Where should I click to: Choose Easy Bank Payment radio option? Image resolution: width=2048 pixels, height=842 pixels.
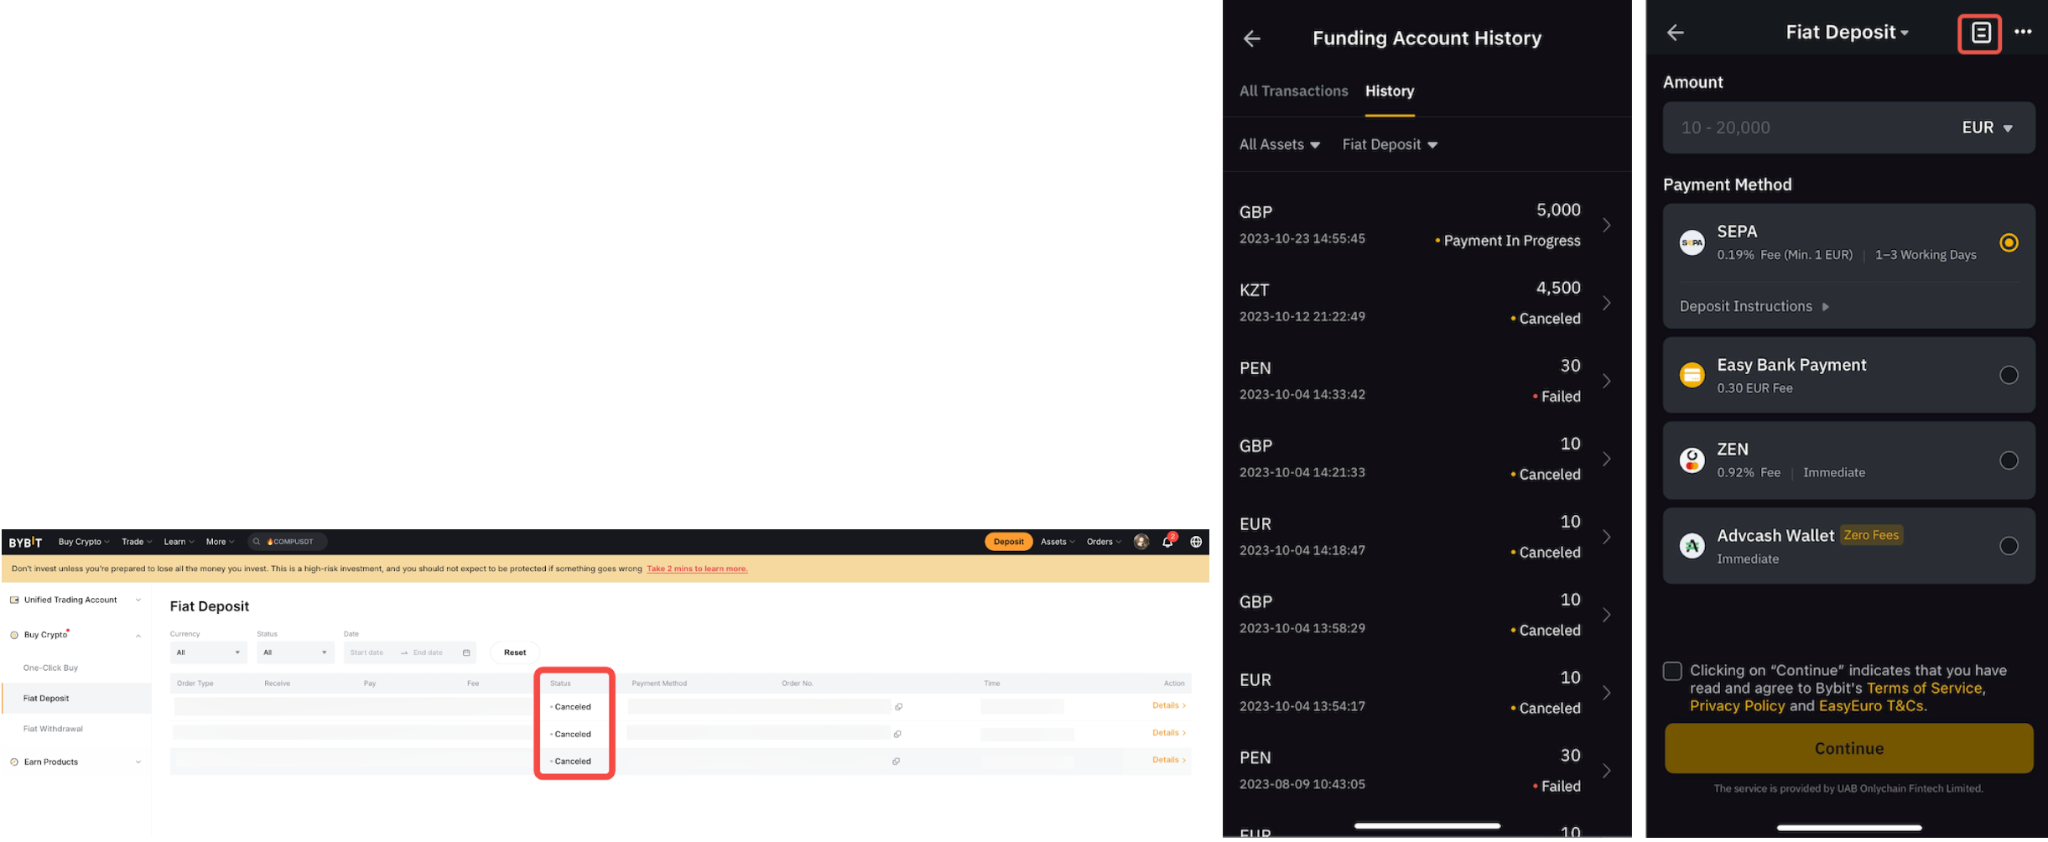(2008, 376)
